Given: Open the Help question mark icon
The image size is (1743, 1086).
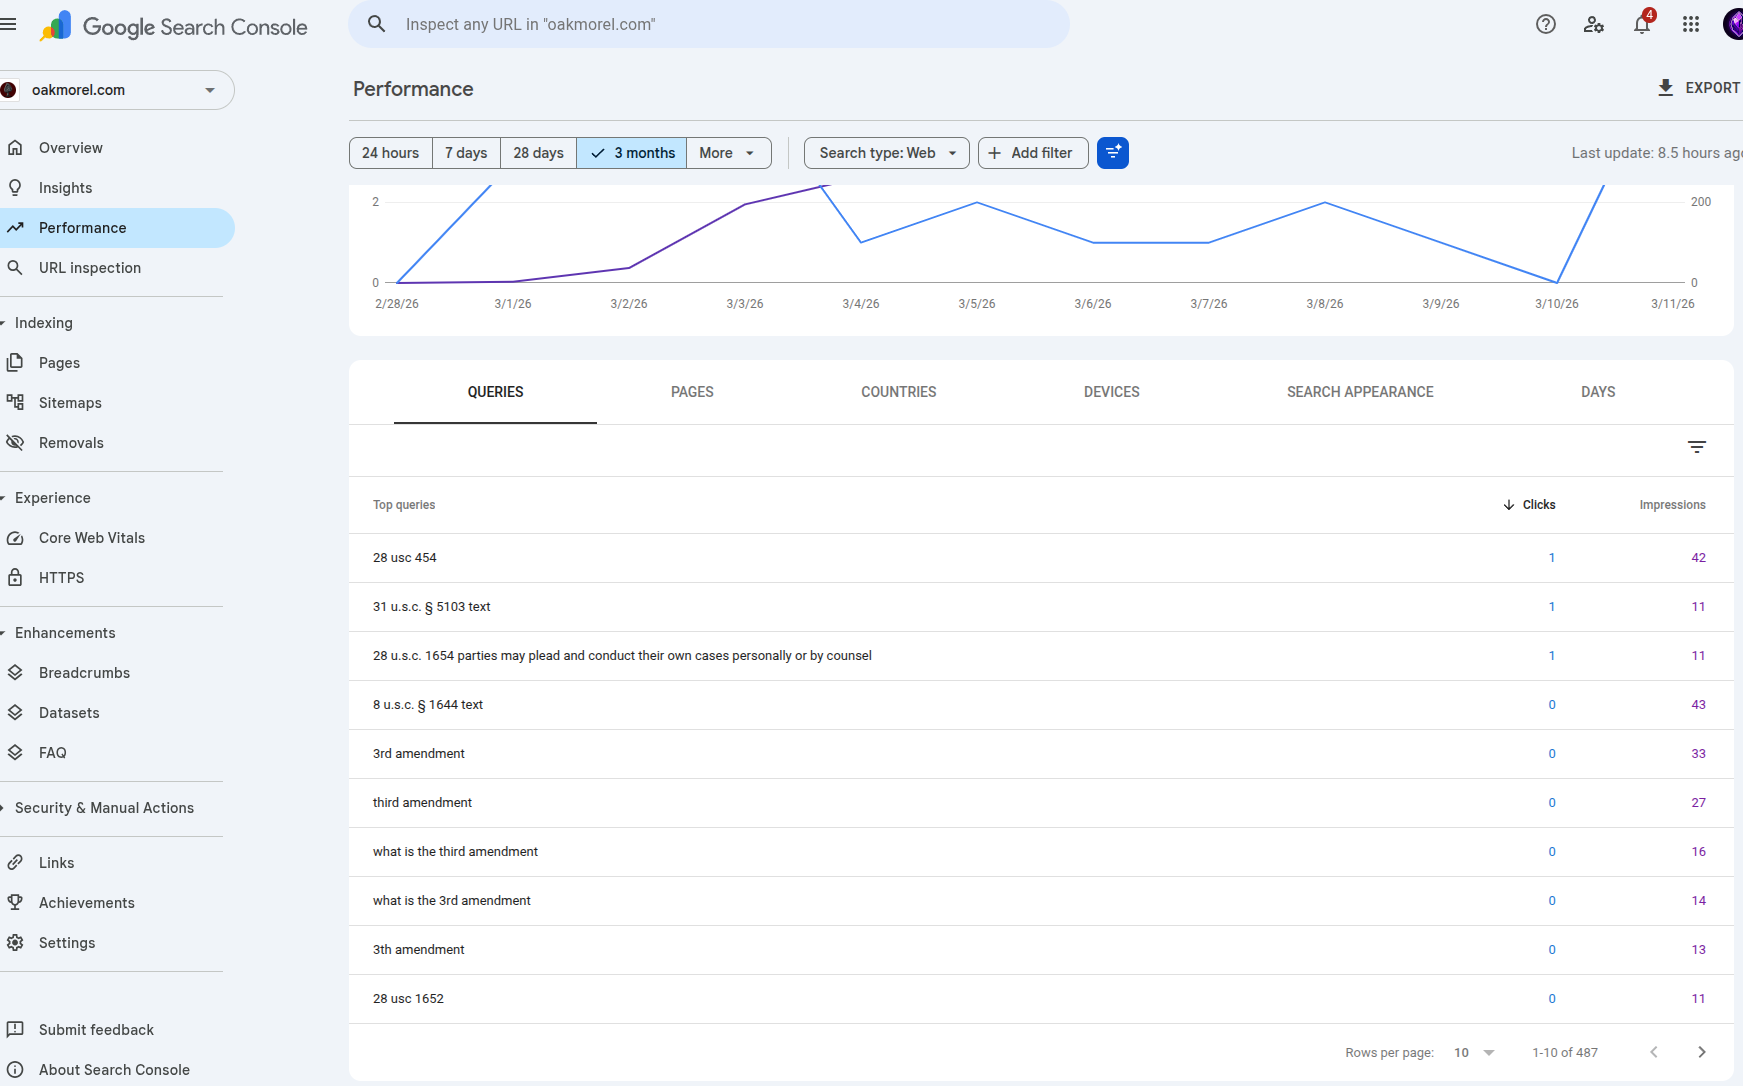Looking at the screenshot, I should [x=1545, y=24].
